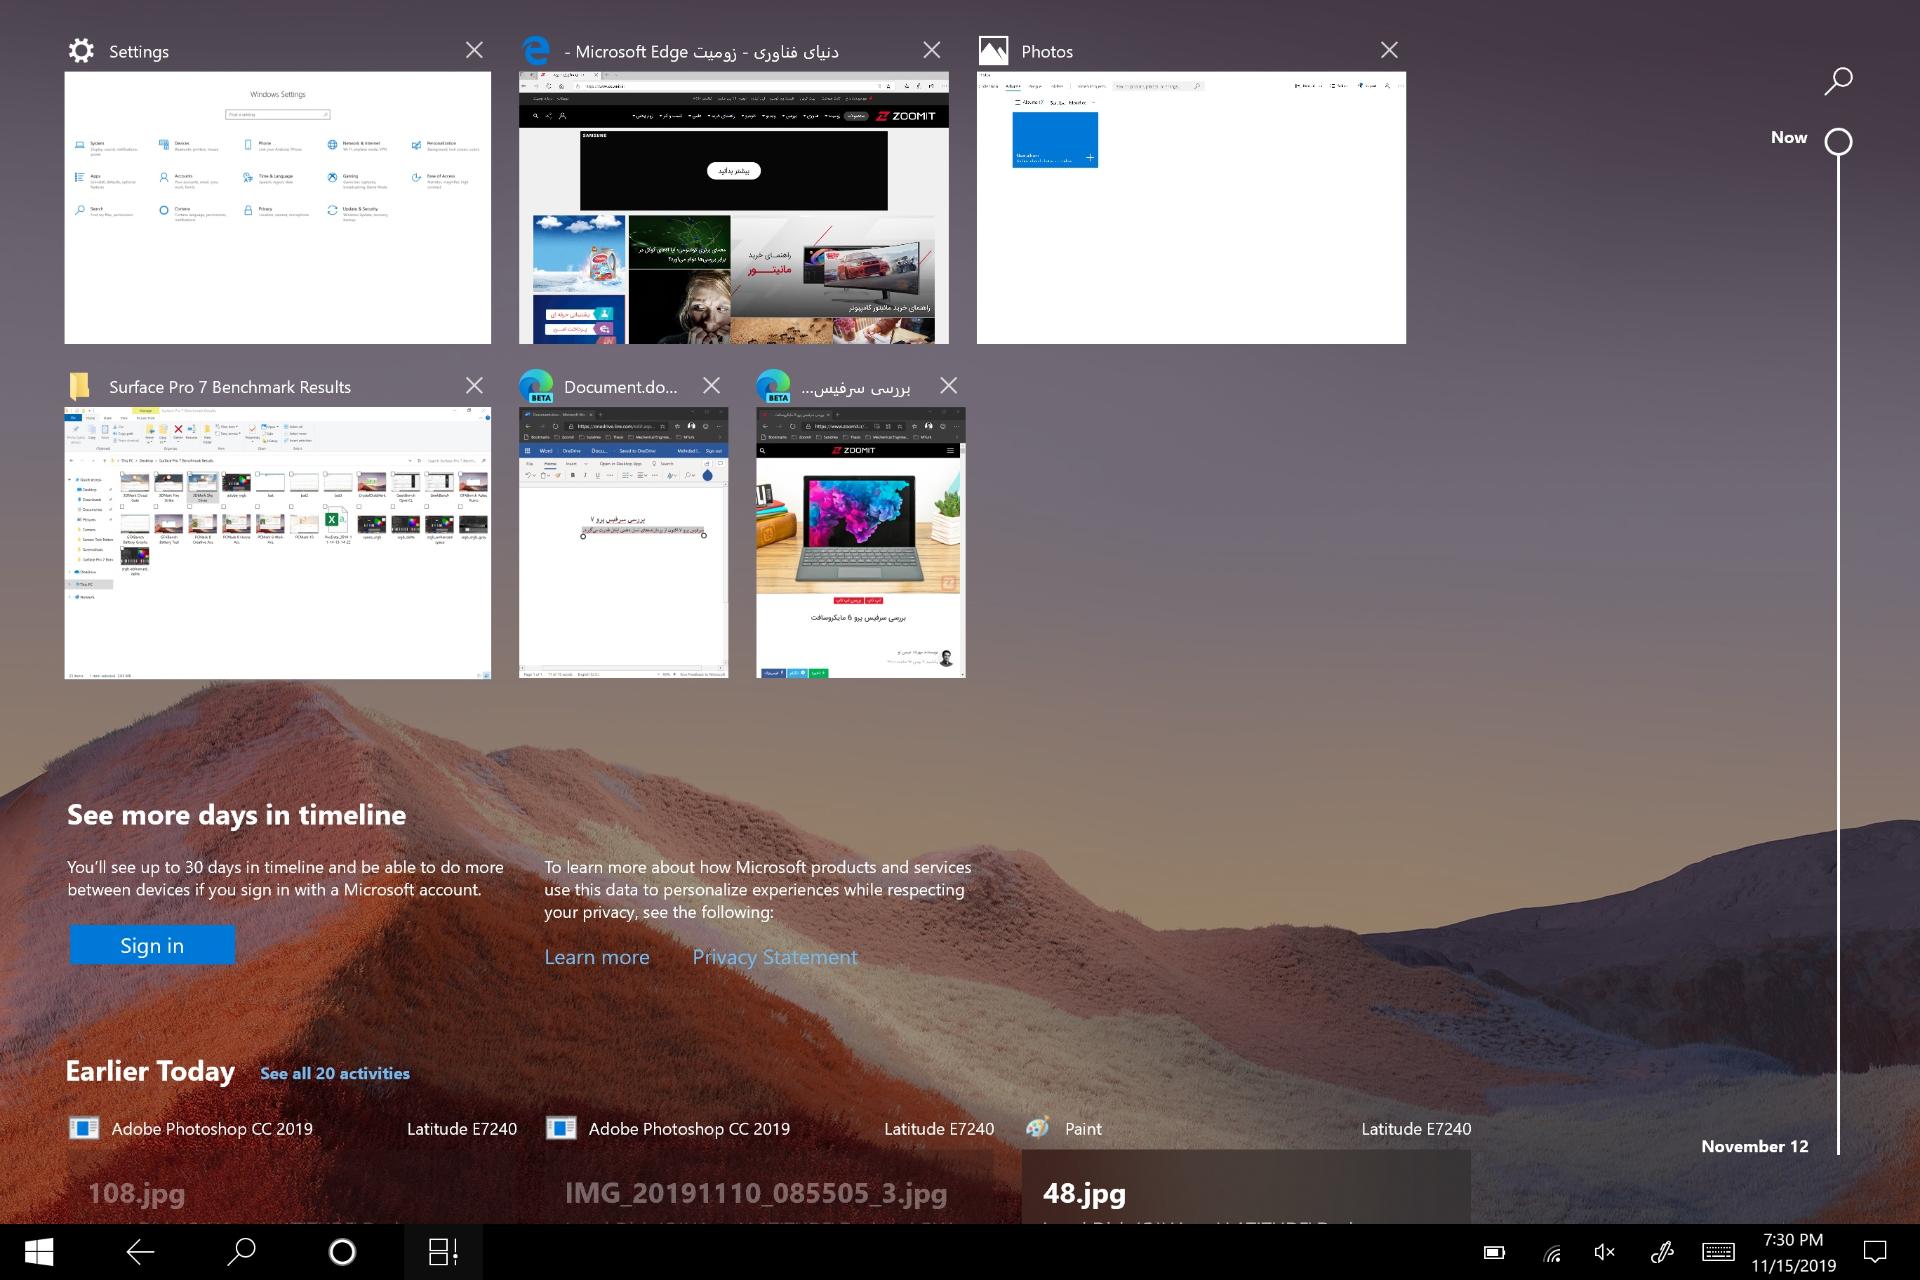
Task: Open taskbar search magnifier
Action: tap(241, 1252)
